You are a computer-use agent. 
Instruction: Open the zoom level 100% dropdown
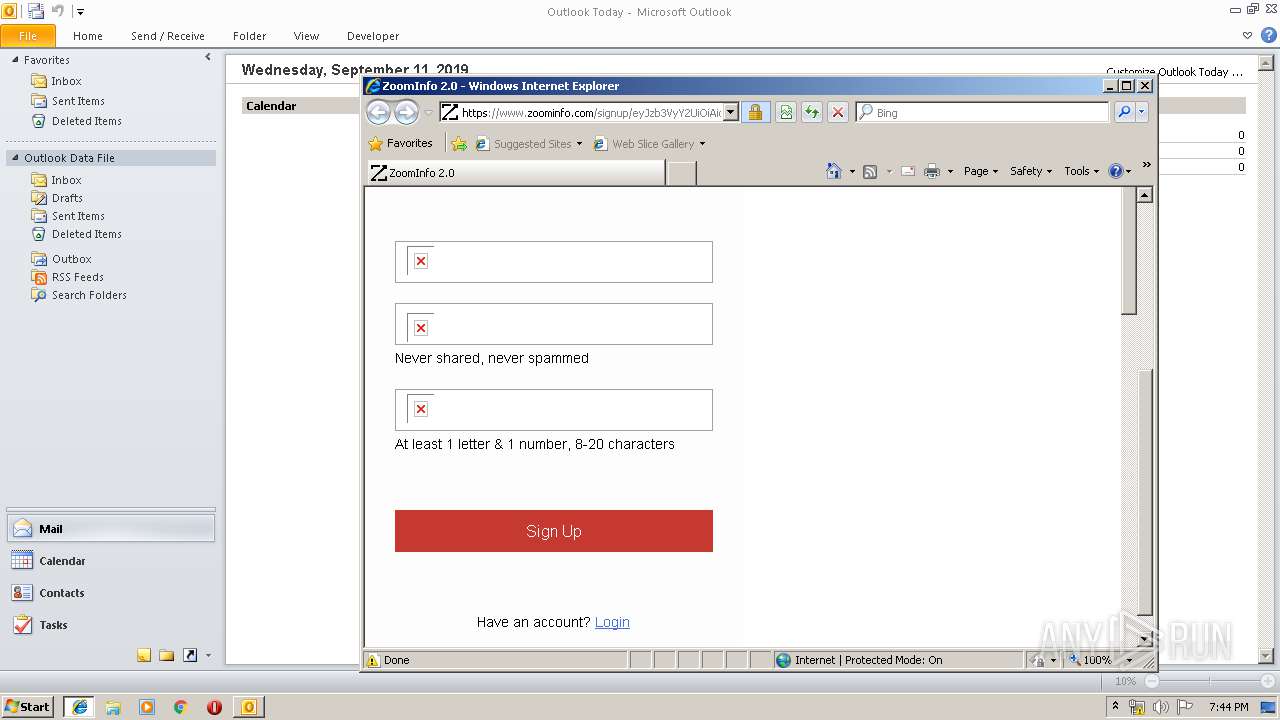pyautogui.click(x=1129, y=660)
